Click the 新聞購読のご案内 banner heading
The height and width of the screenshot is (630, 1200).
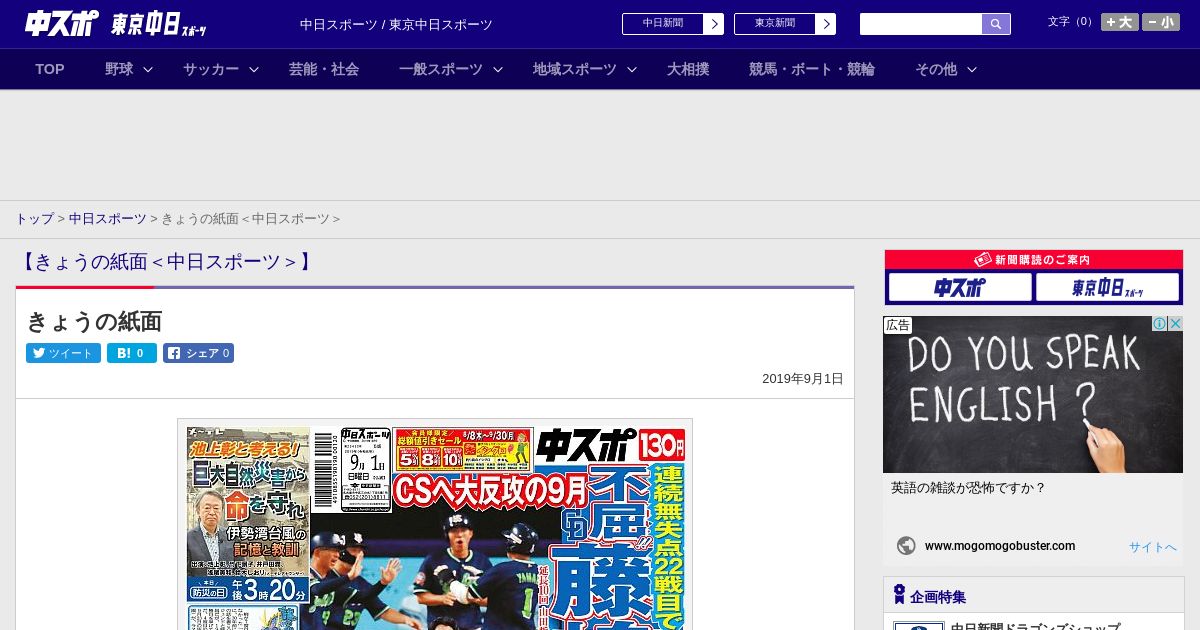tap(1034, 260)
